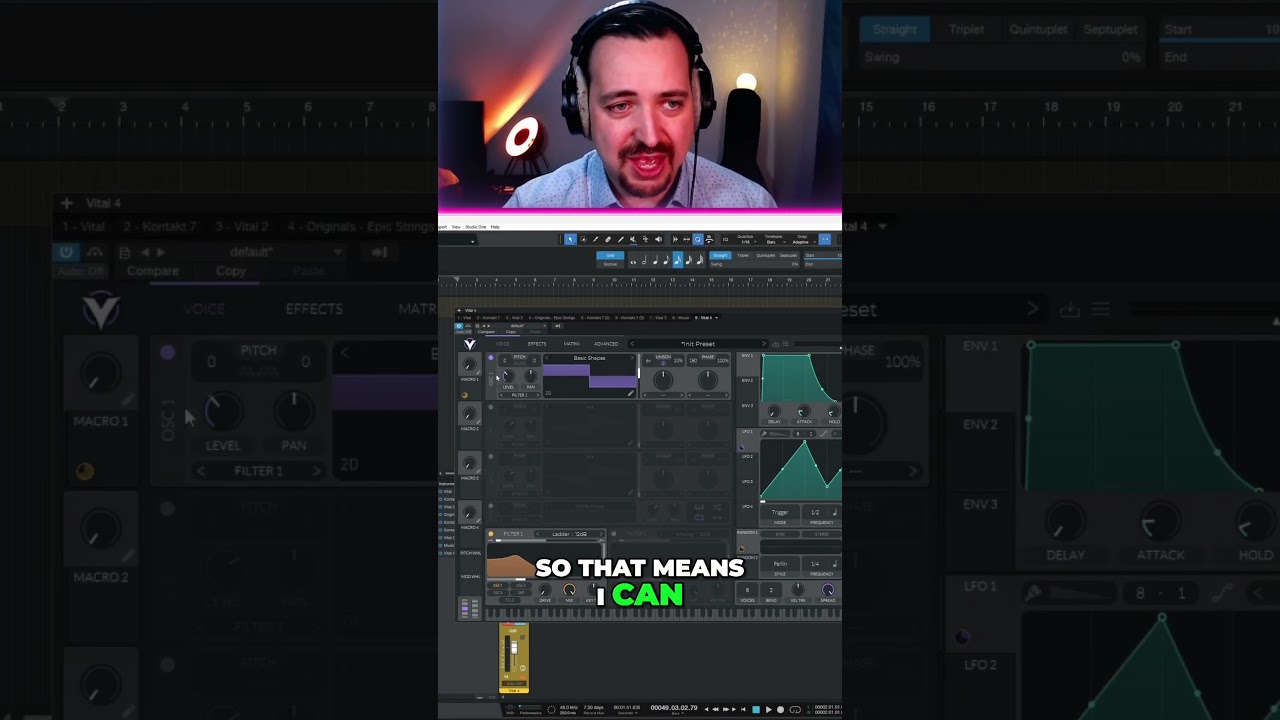Click the mixer channel volume fader

point(514,648)
